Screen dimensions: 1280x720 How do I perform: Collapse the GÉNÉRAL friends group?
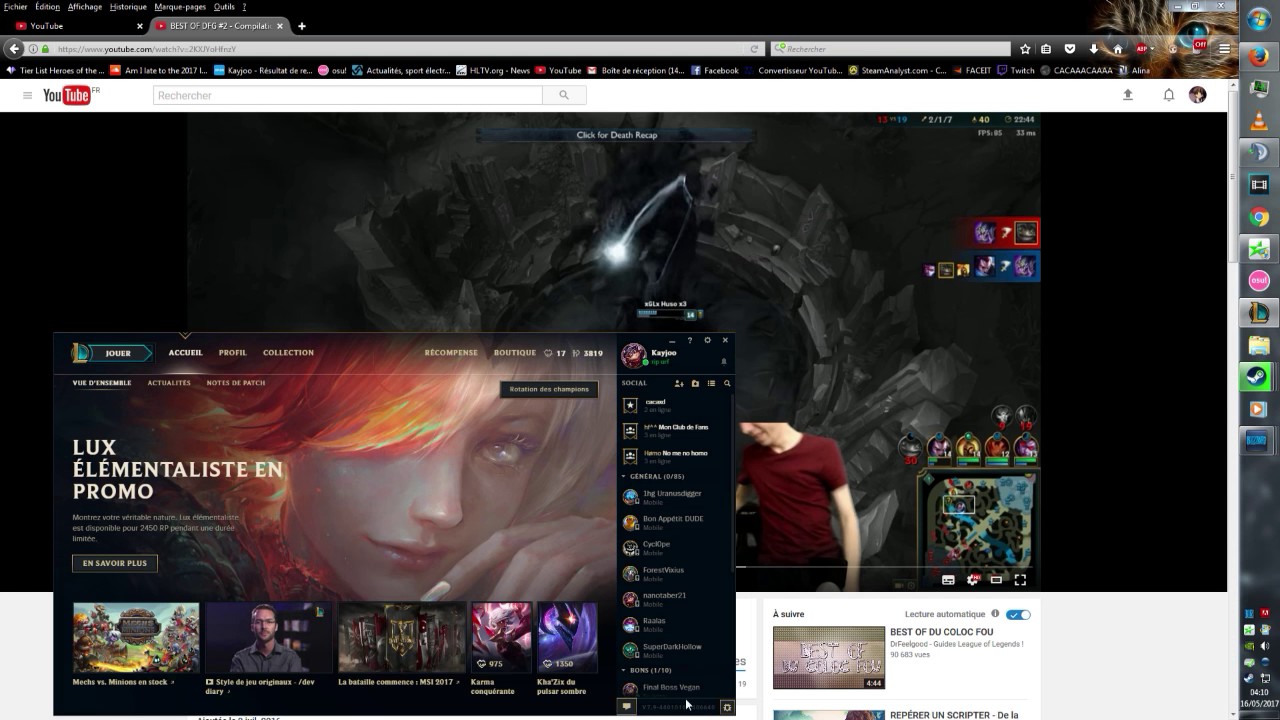coord(624,476)
